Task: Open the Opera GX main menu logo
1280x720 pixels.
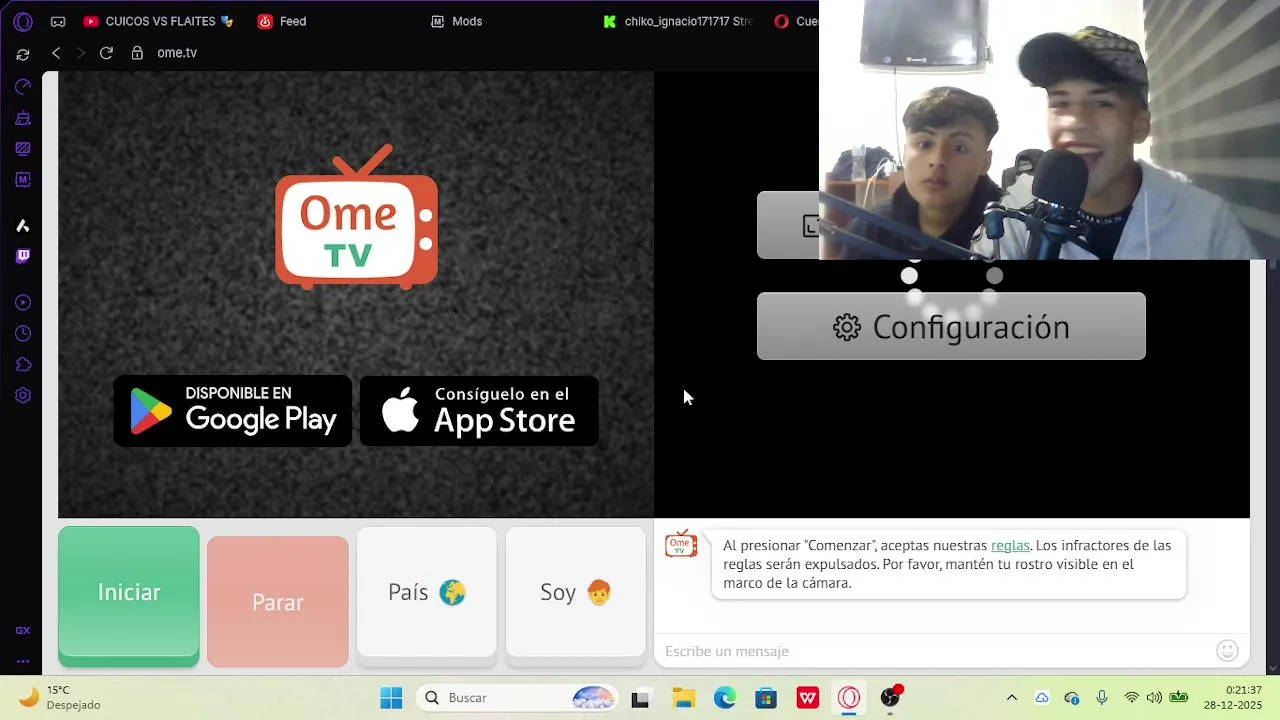Action: click(x=23, y=21)
